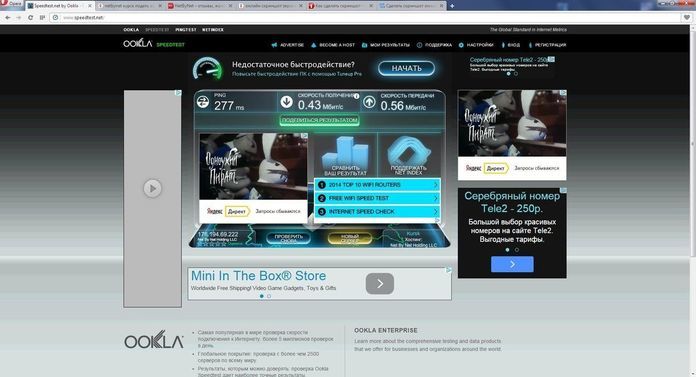Go back with the browser back arrow

tap(8, 17)
